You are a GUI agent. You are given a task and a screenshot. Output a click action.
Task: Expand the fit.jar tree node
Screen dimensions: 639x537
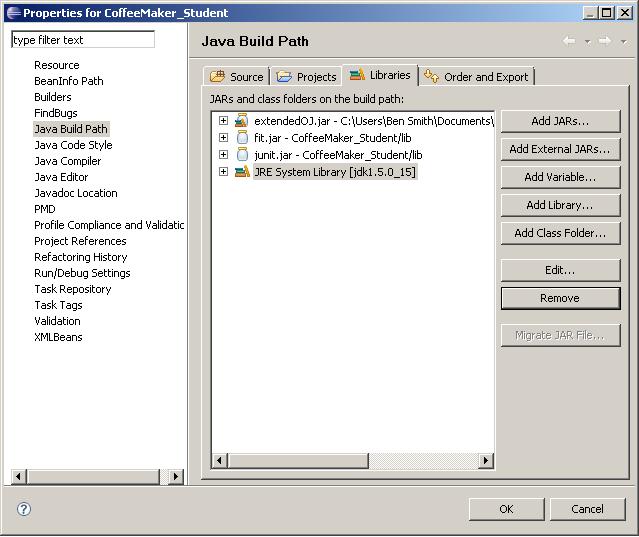point(223,138)
